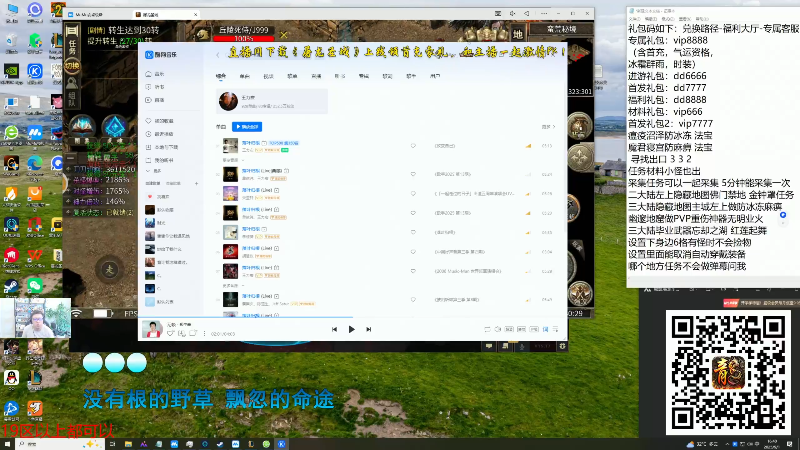
Task: Click the 酷我音乐 logo in the music player
Action: click(161, 54)
